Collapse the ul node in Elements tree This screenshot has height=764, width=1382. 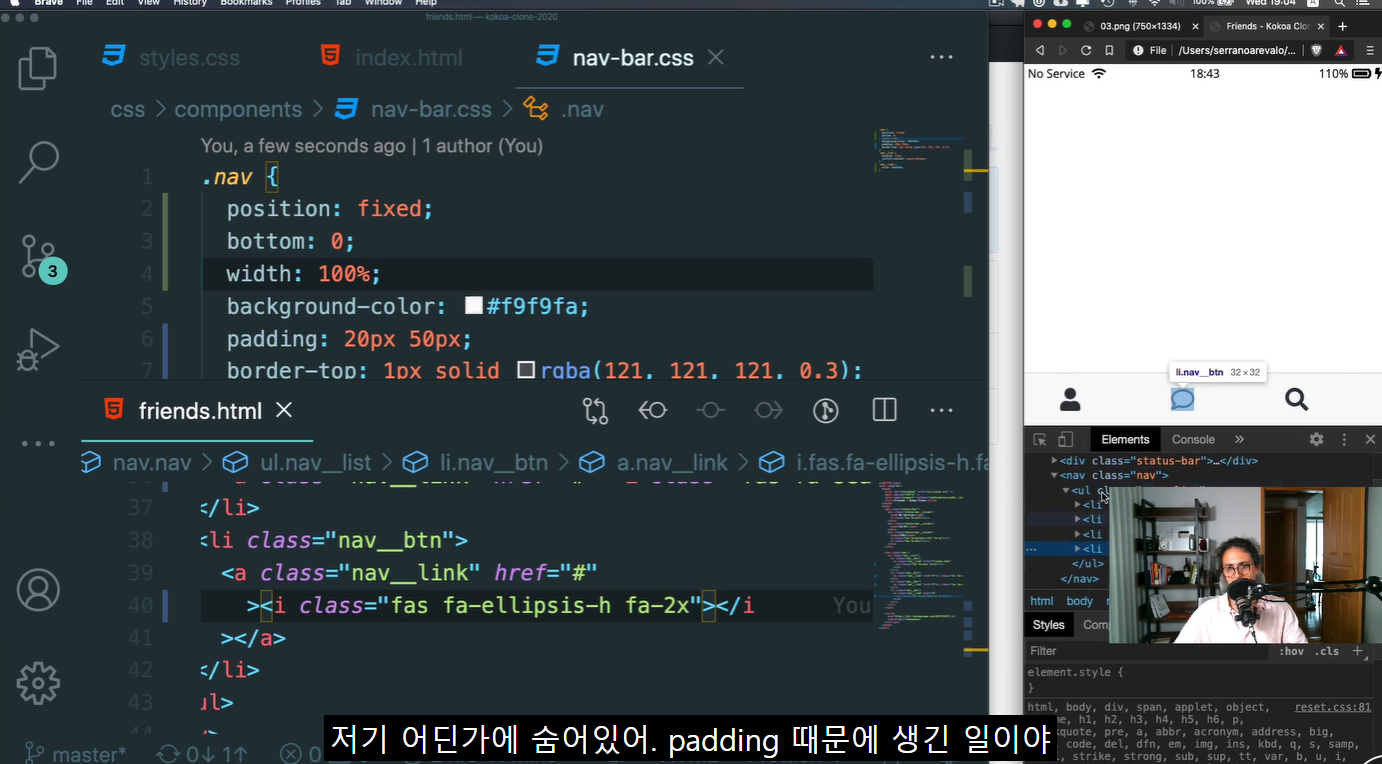coord(1066,490)
